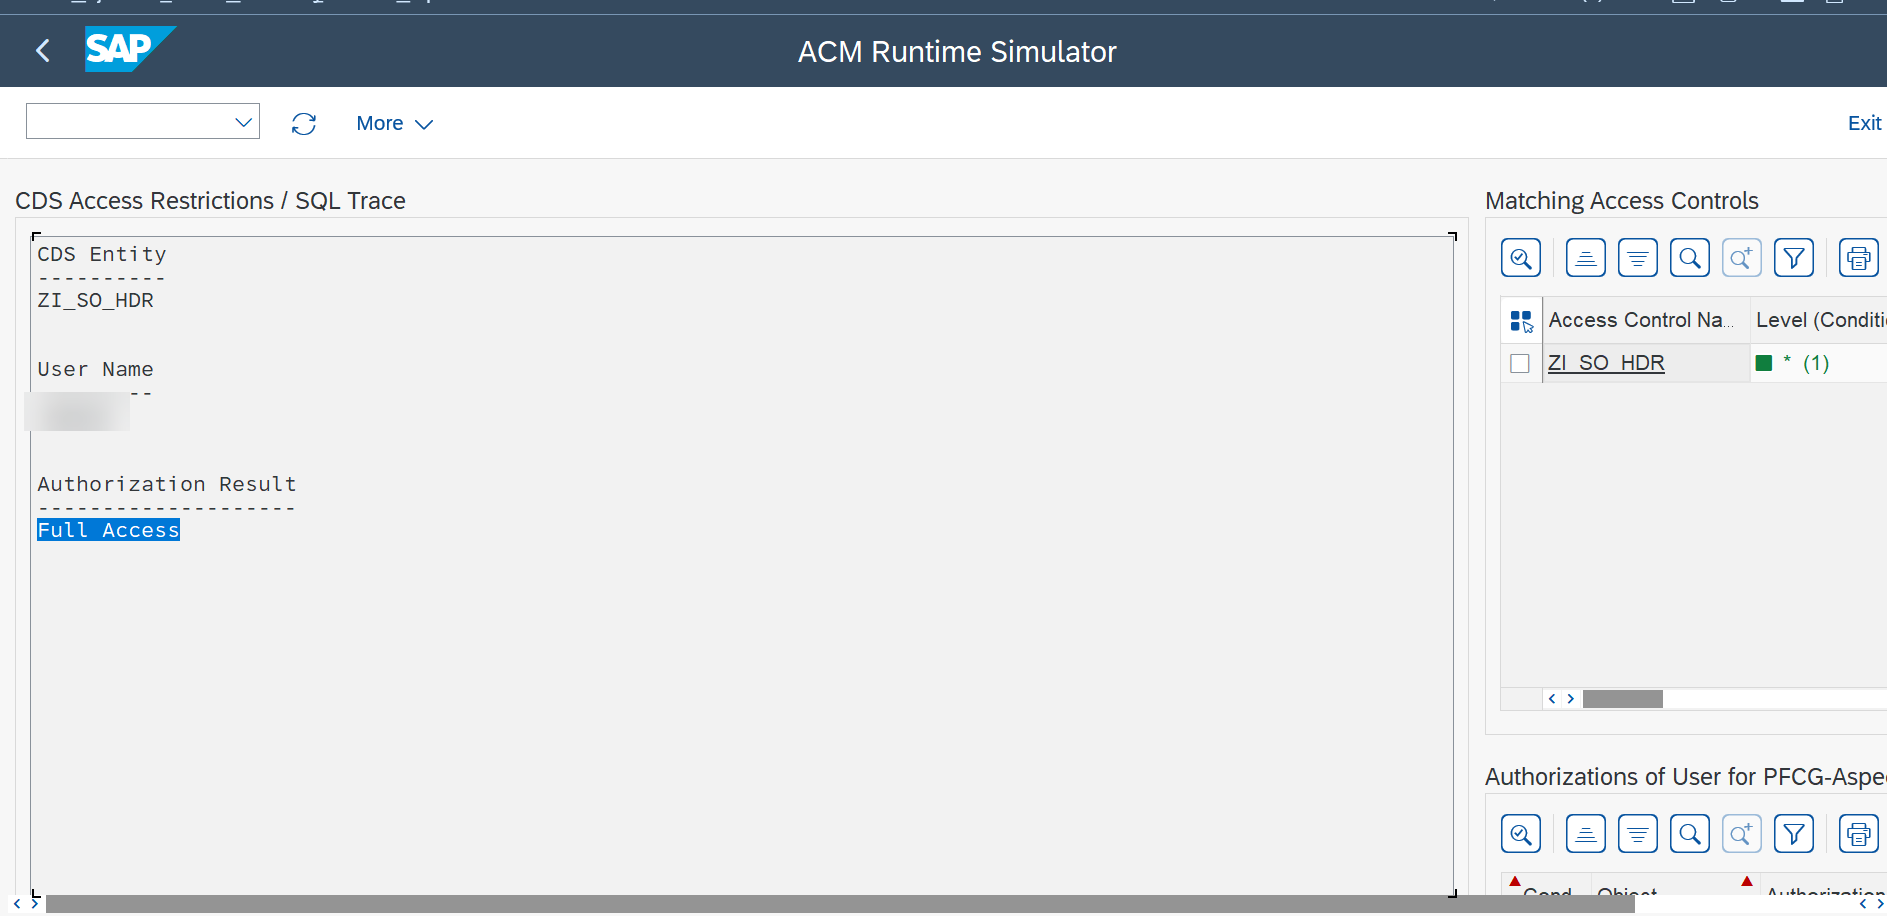
Task: Expand the More menu
Action: (394, 124)
